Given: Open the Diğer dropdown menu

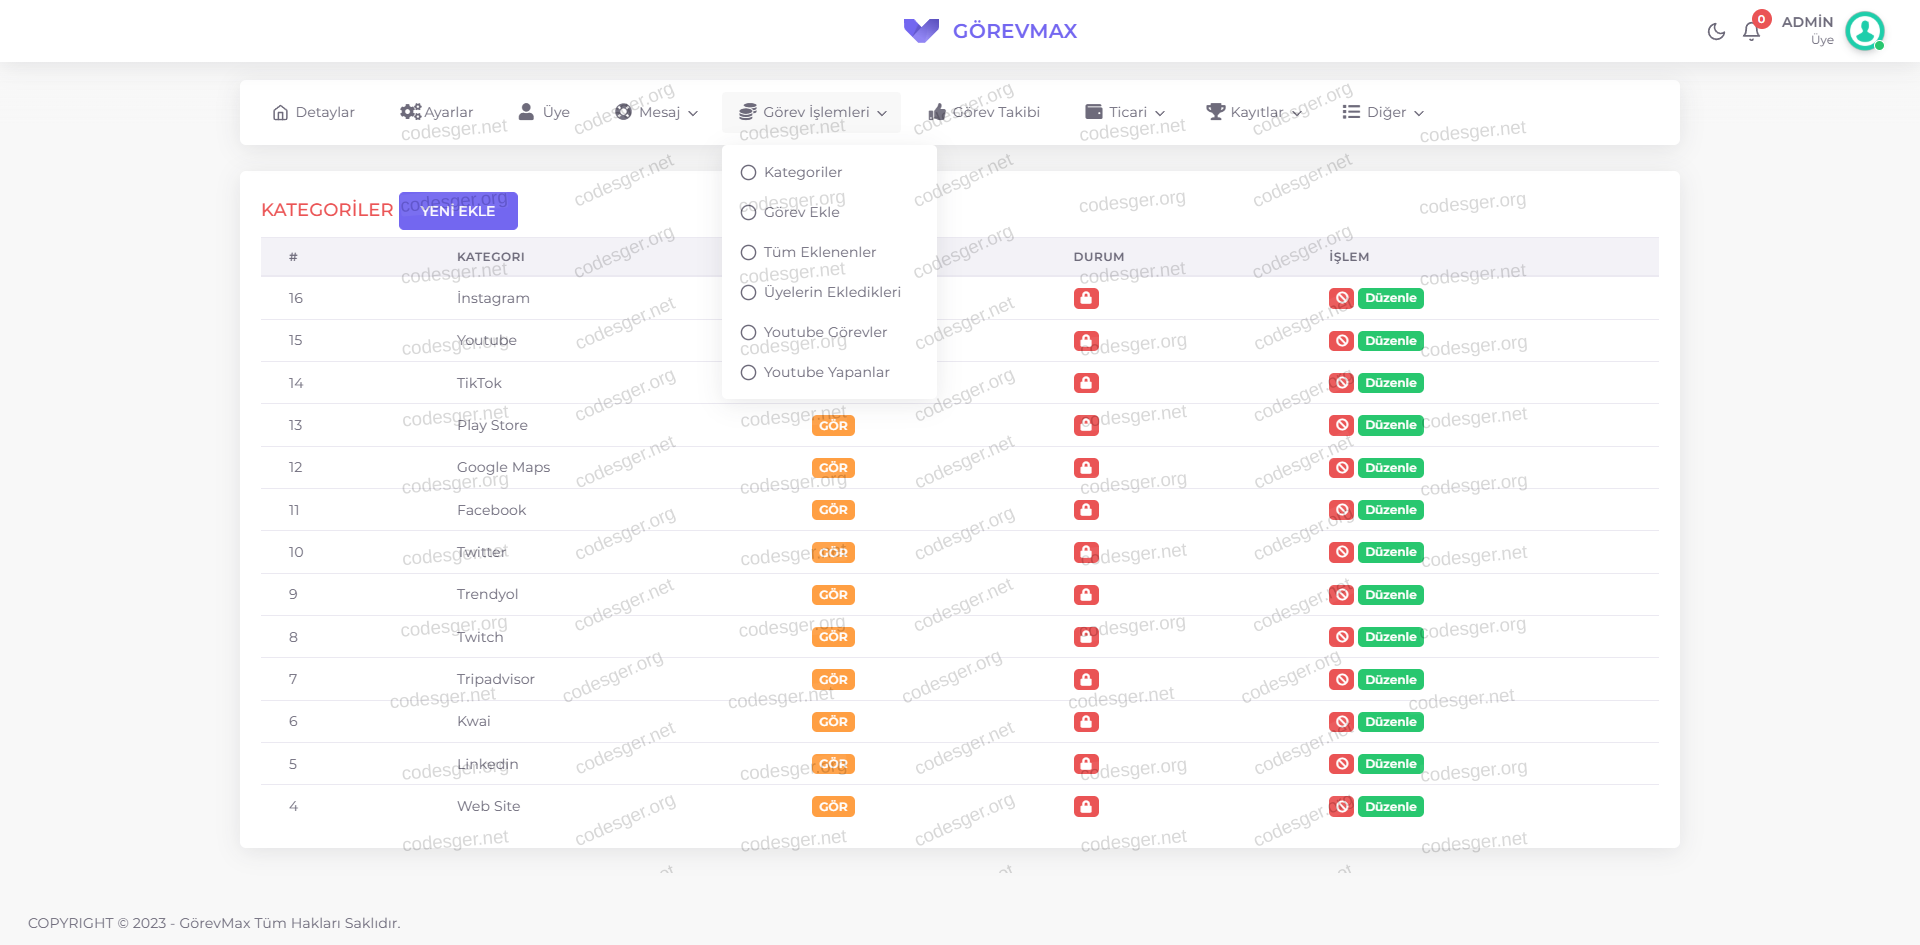Looking at the screenshot, I should (x=1383, y=112).
